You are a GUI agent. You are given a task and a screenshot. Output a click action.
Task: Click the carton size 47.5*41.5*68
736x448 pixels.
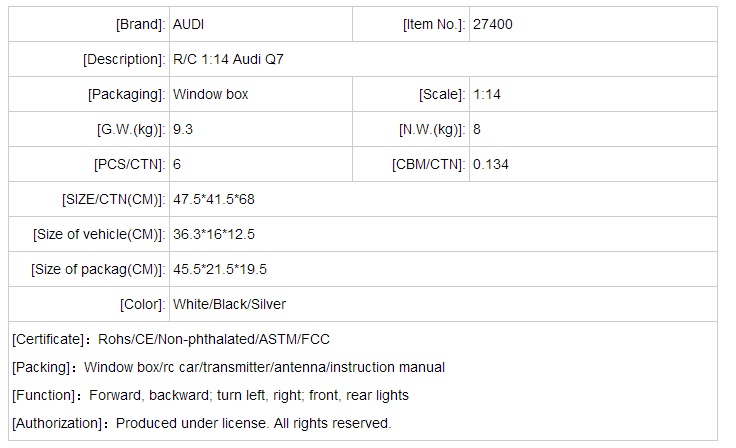(214, 199)
